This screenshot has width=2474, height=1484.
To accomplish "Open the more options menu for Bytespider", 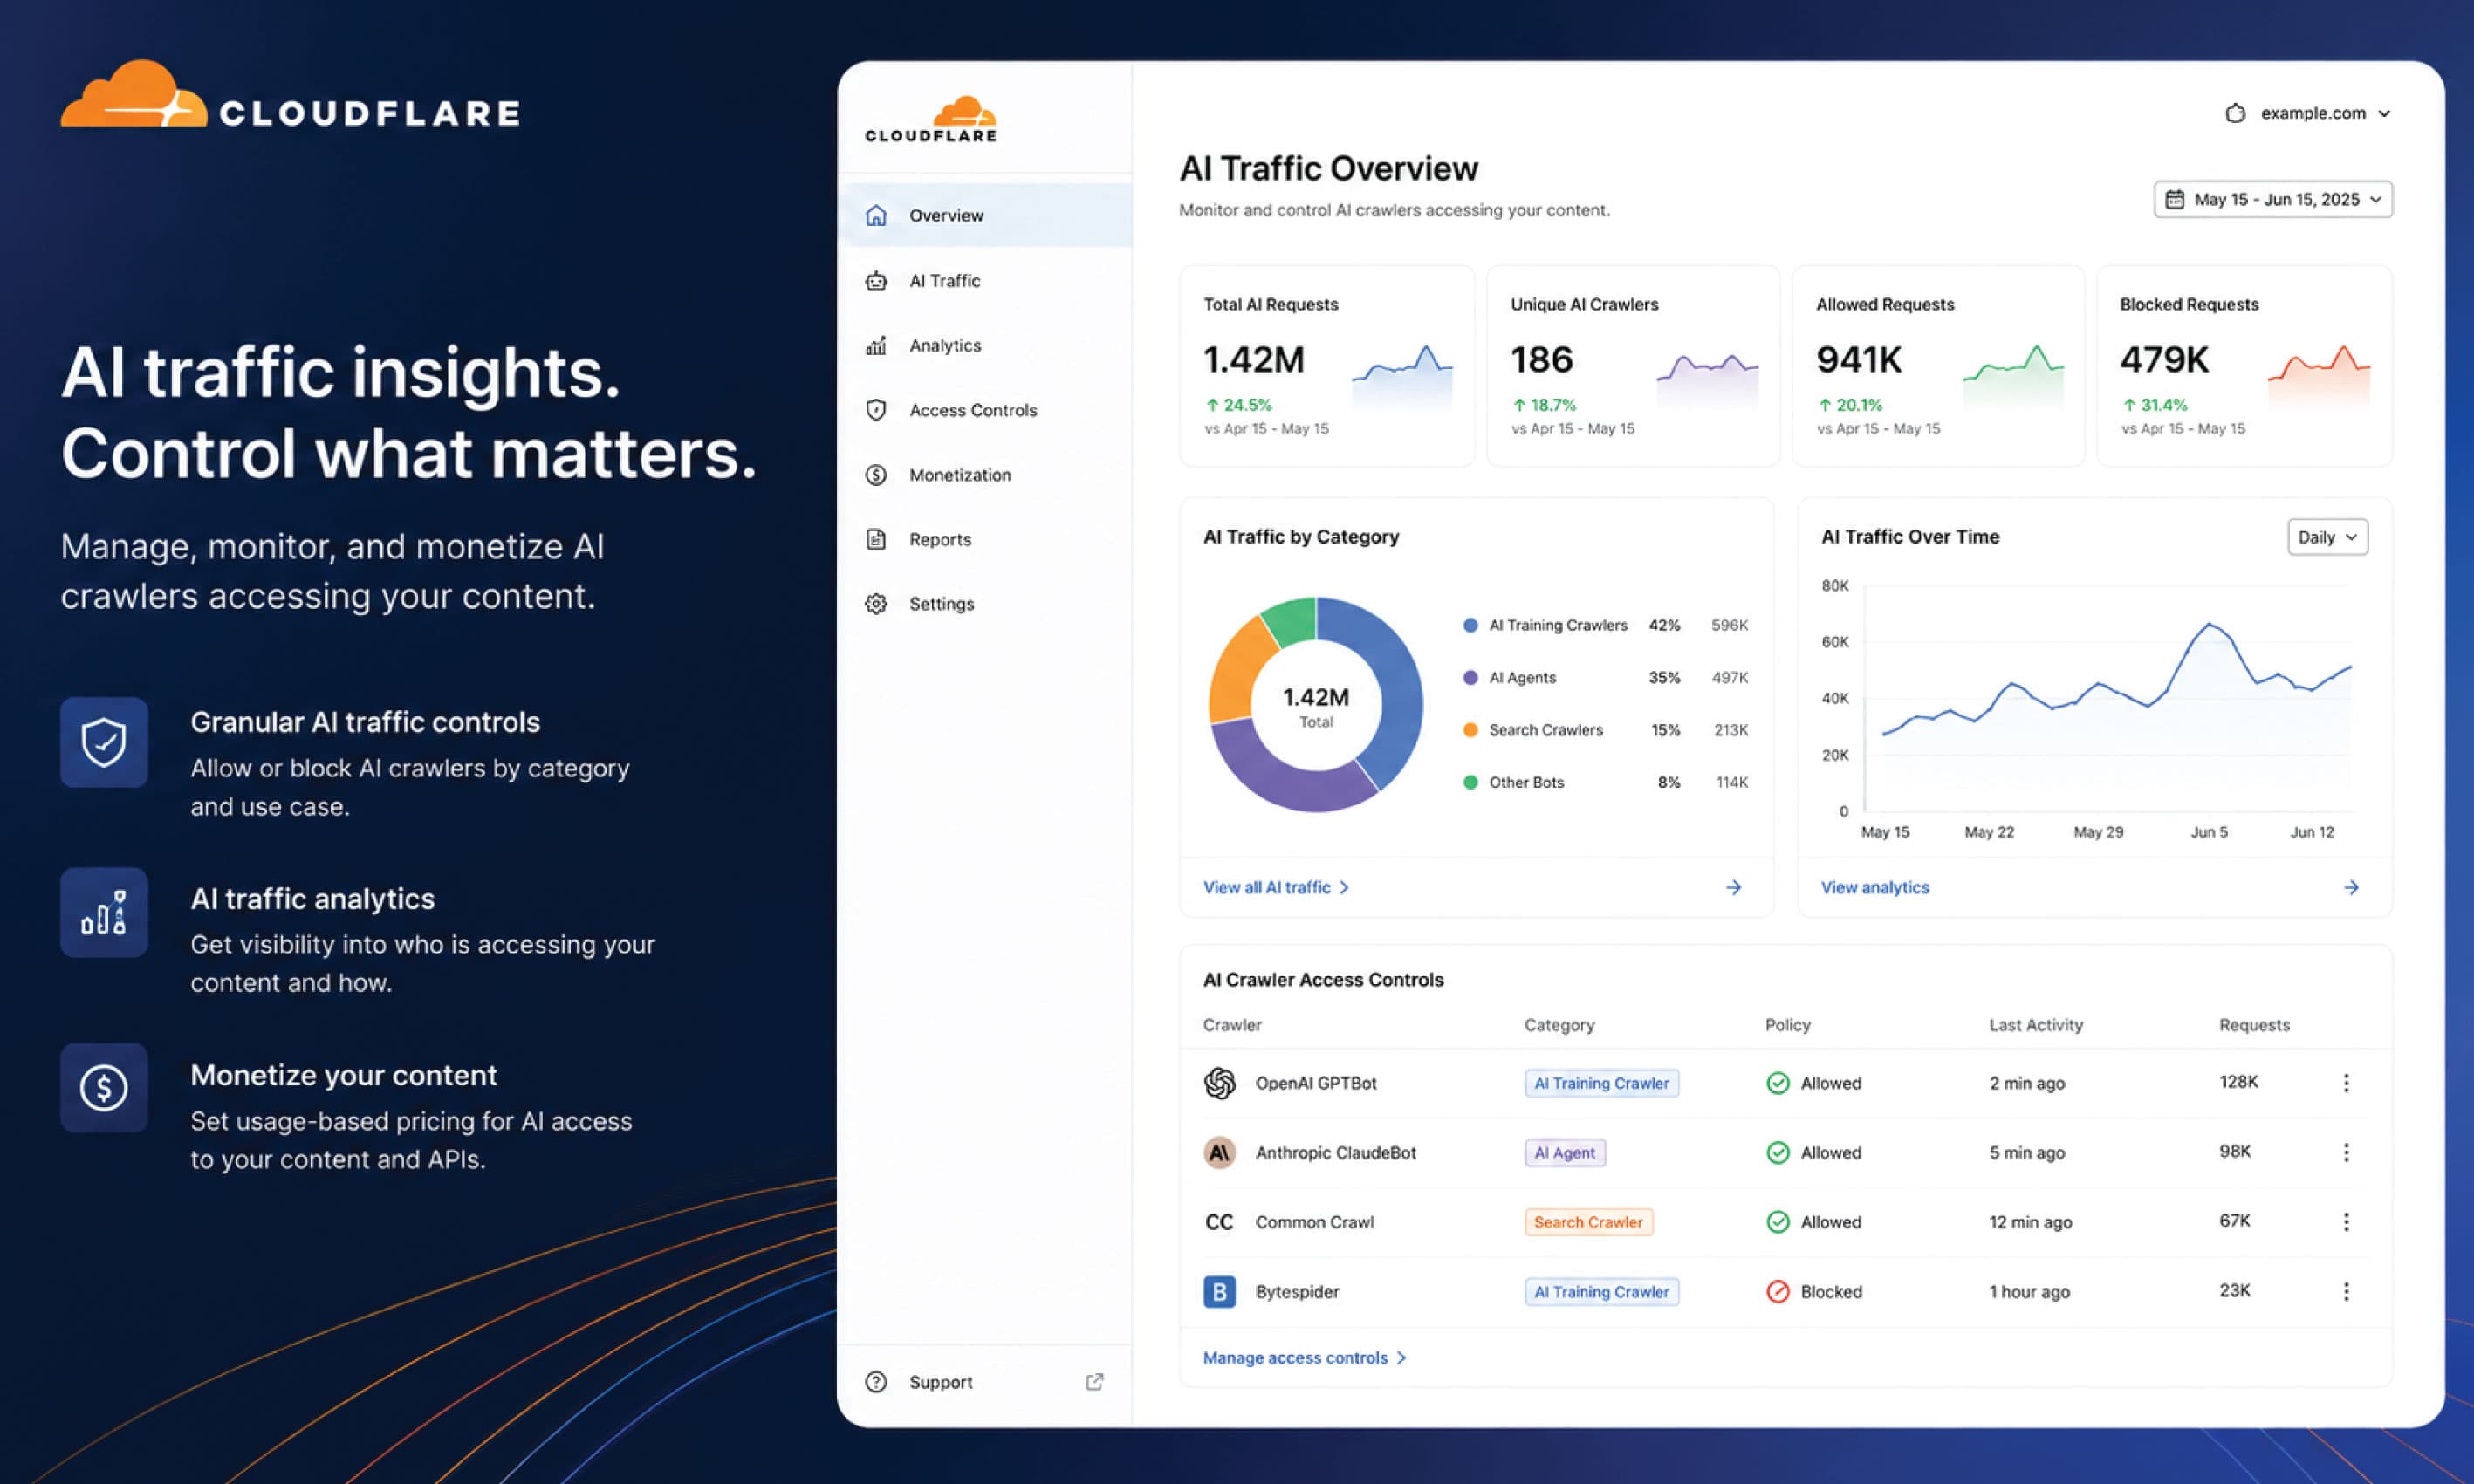I will 2346,1292.
